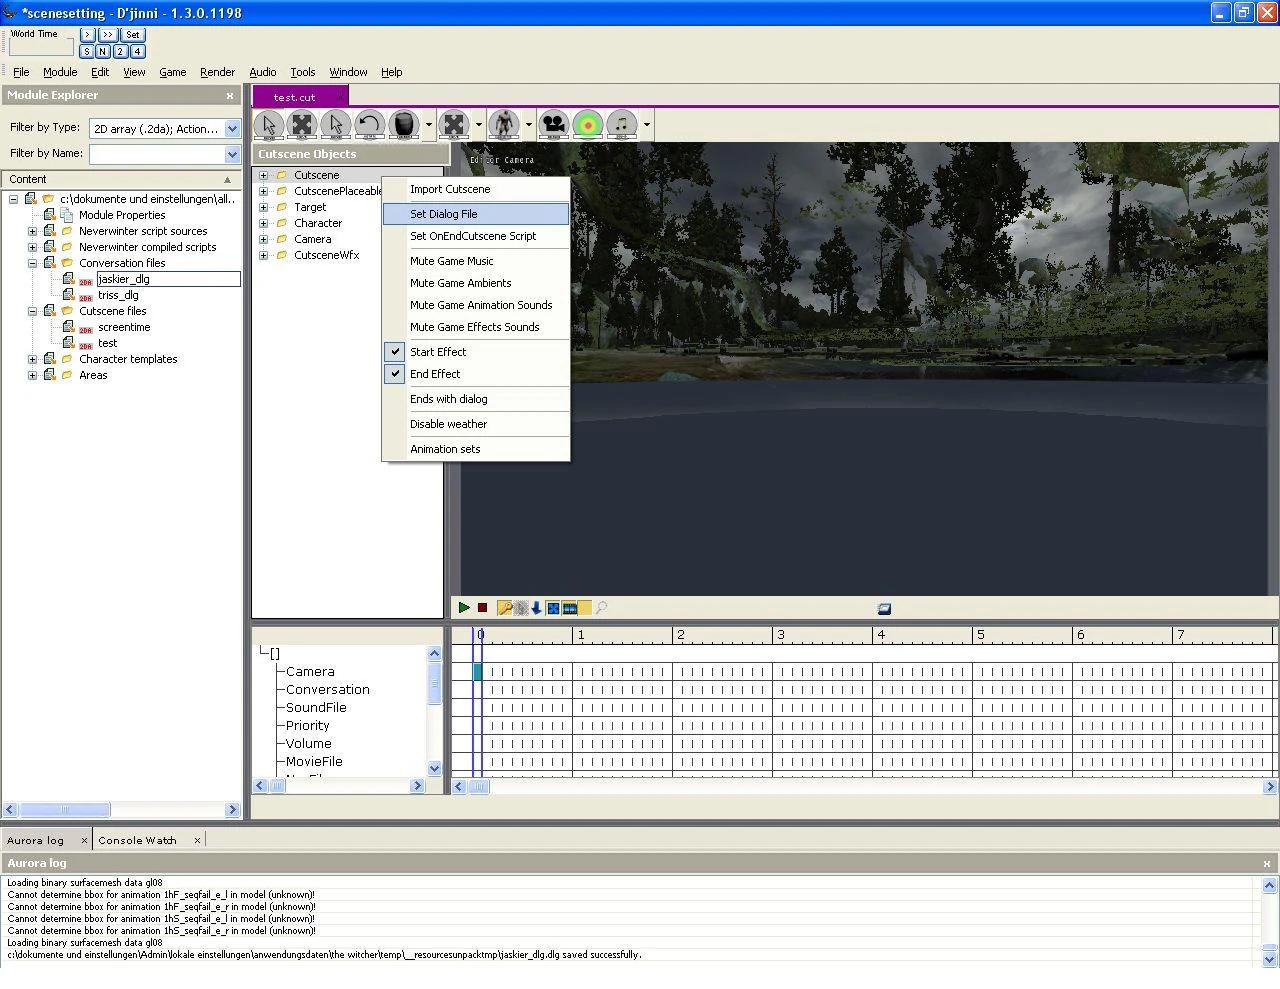Close the Module Explorer panel
The width and height of the screenshot is (1280, 989).
click(x=230, y=96)
